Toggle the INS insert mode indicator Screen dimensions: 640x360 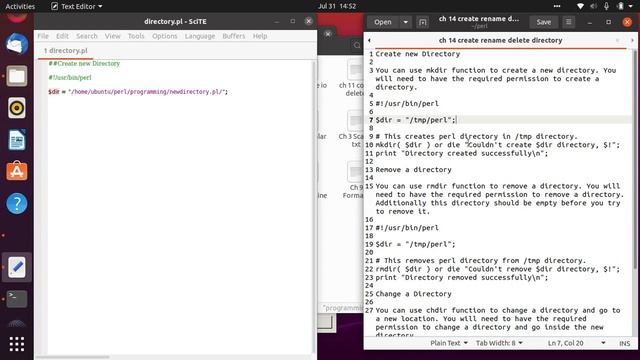624,344
